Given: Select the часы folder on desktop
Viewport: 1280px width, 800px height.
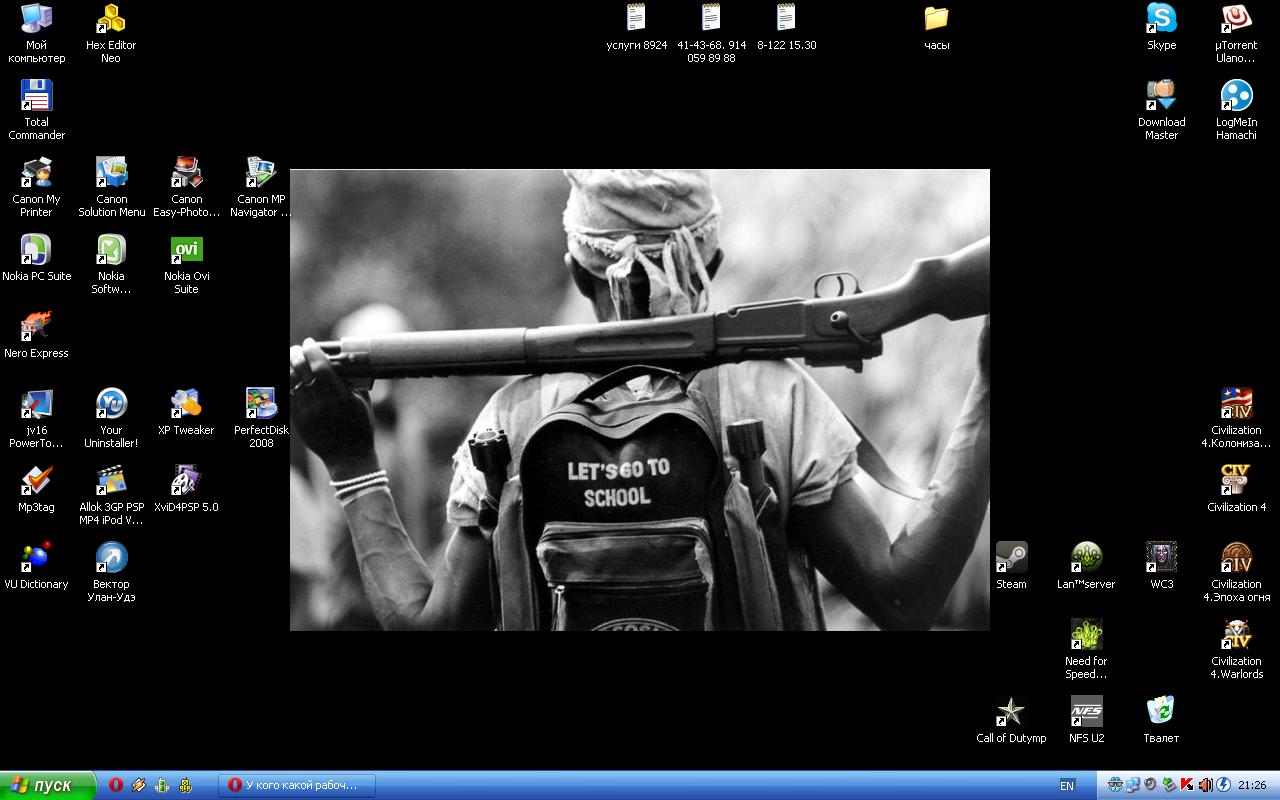Looking at the screenshot, I should (x=936, y=19).
